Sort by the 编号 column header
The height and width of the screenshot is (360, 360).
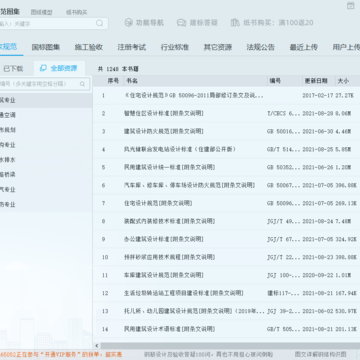[x=275, y=81]
